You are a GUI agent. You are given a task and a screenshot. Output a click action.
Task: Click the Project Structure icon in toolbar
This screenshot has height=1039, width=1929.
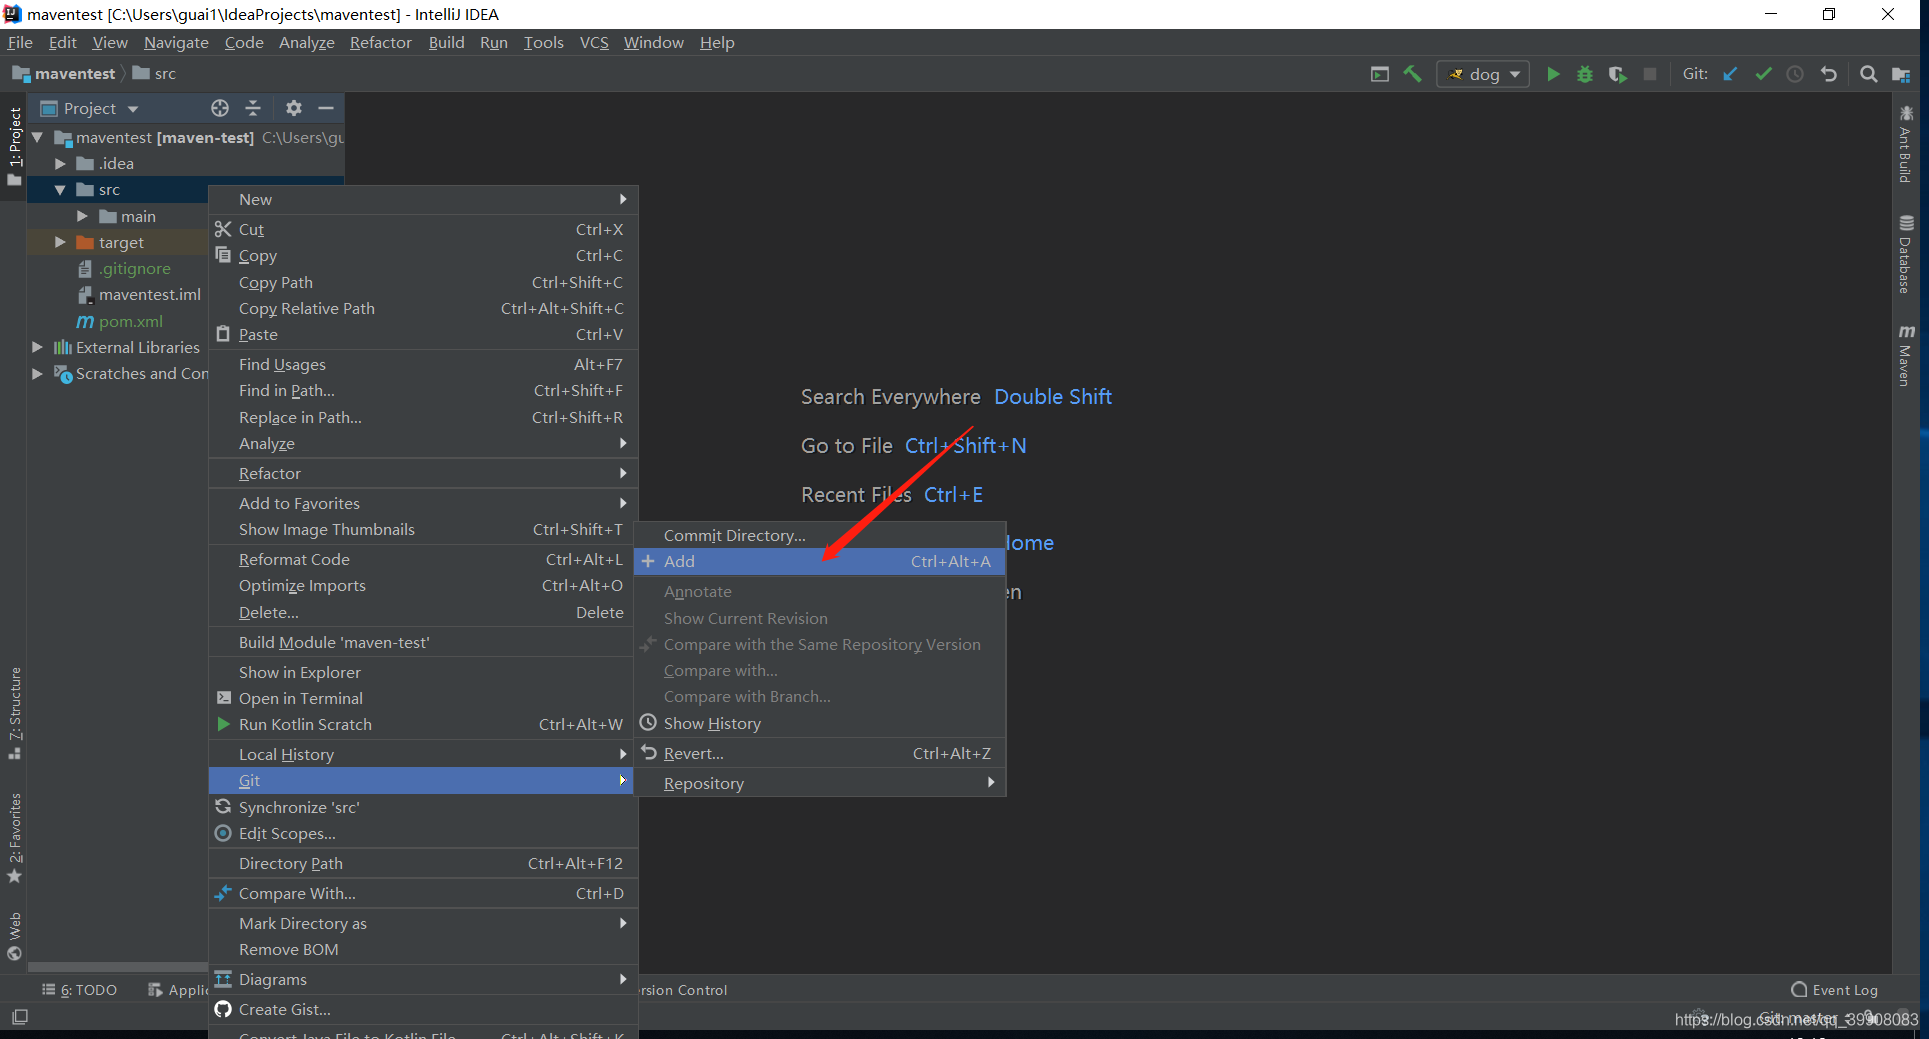coord(1901,74)
